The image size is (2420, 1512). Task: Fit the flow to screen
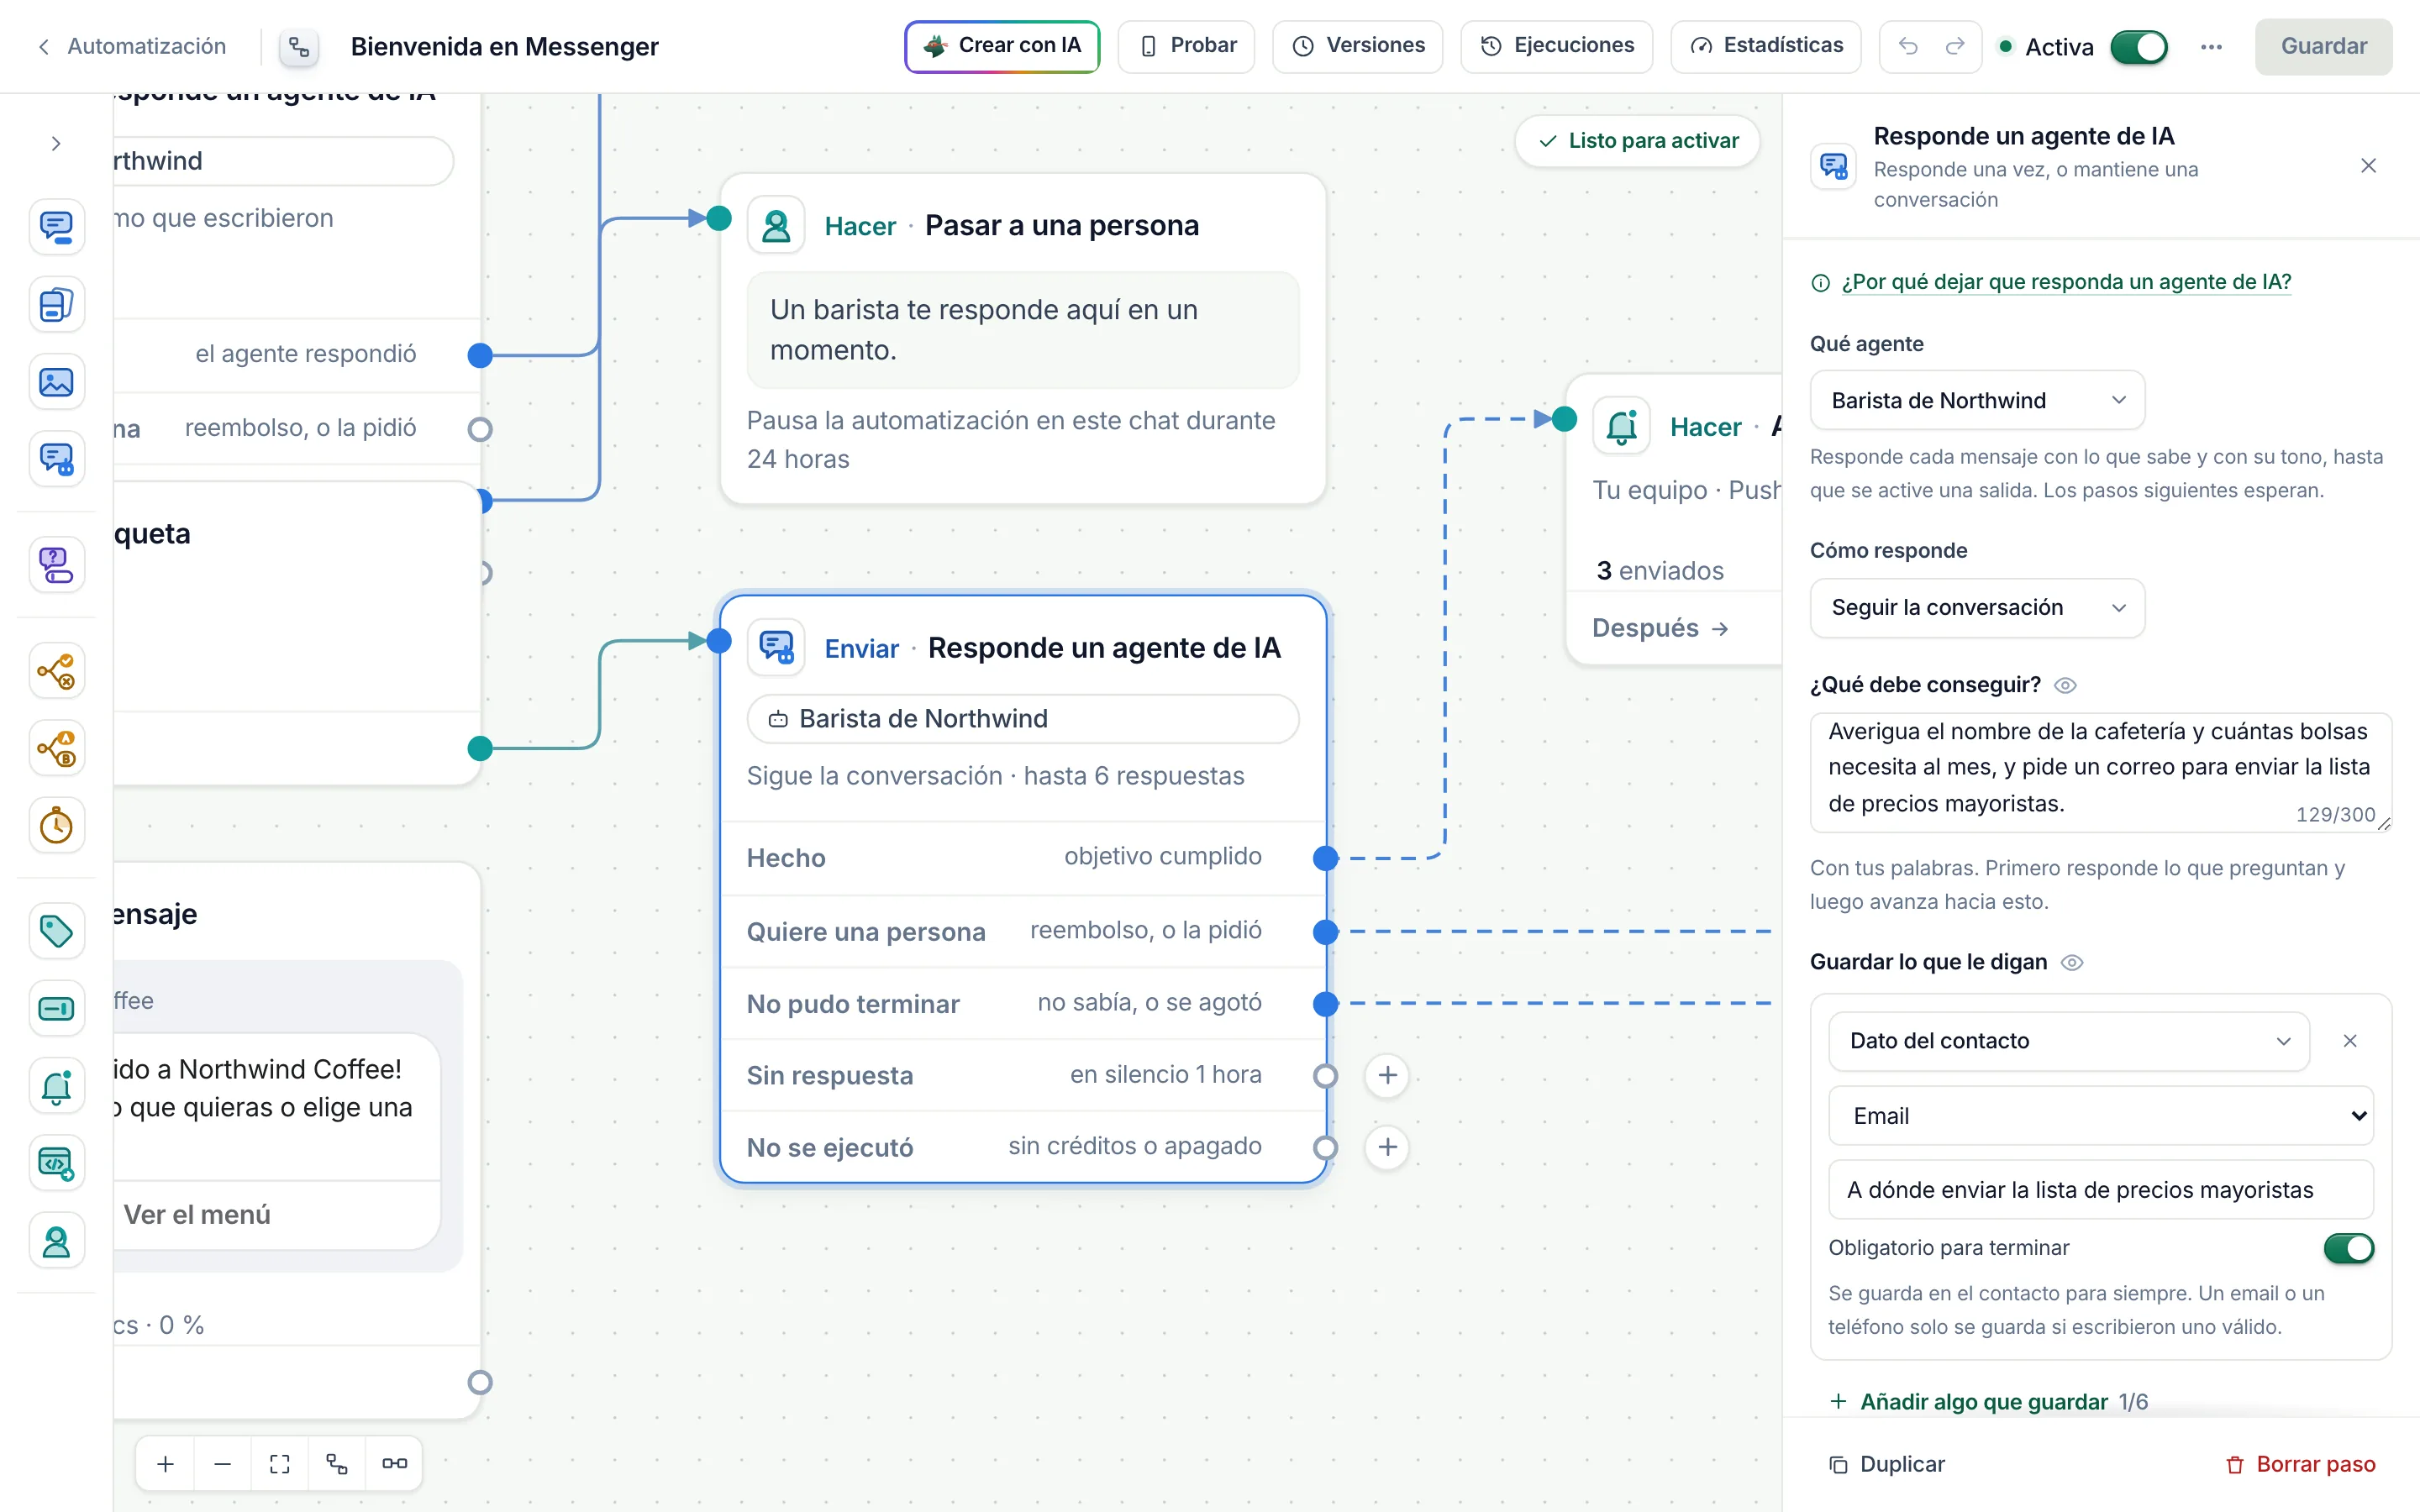pos(280,1463)
